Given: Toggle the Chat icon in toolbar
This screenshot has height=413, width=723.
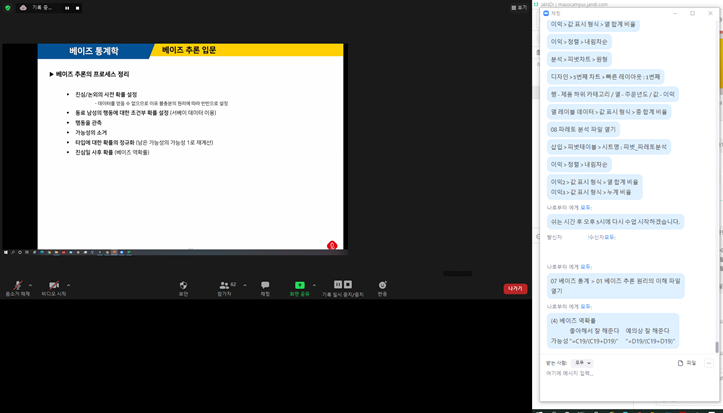Looking at the screenshot, I should pos(265,286).
